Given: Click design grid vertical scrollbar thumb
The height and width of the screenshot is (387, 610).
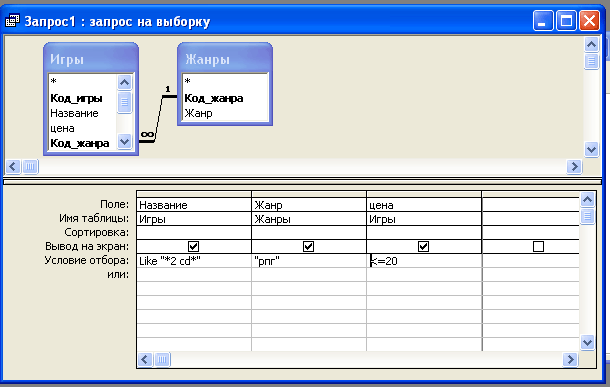Looking at the screenshot, I should pyautogui.click(x=587, y=216).
